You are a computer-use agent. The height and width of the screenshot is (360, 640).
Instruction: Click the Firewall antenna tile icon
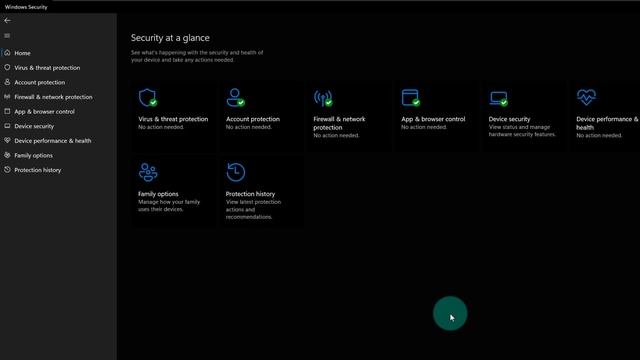(323, 98)
